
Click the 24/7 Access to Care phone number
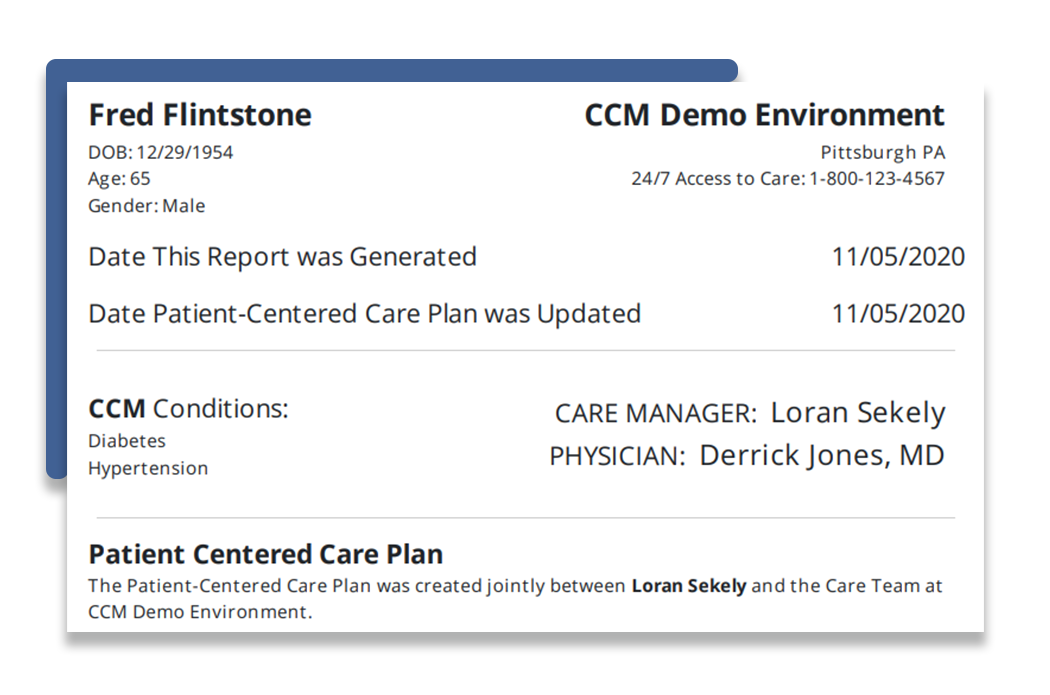[x=877, y=179]
